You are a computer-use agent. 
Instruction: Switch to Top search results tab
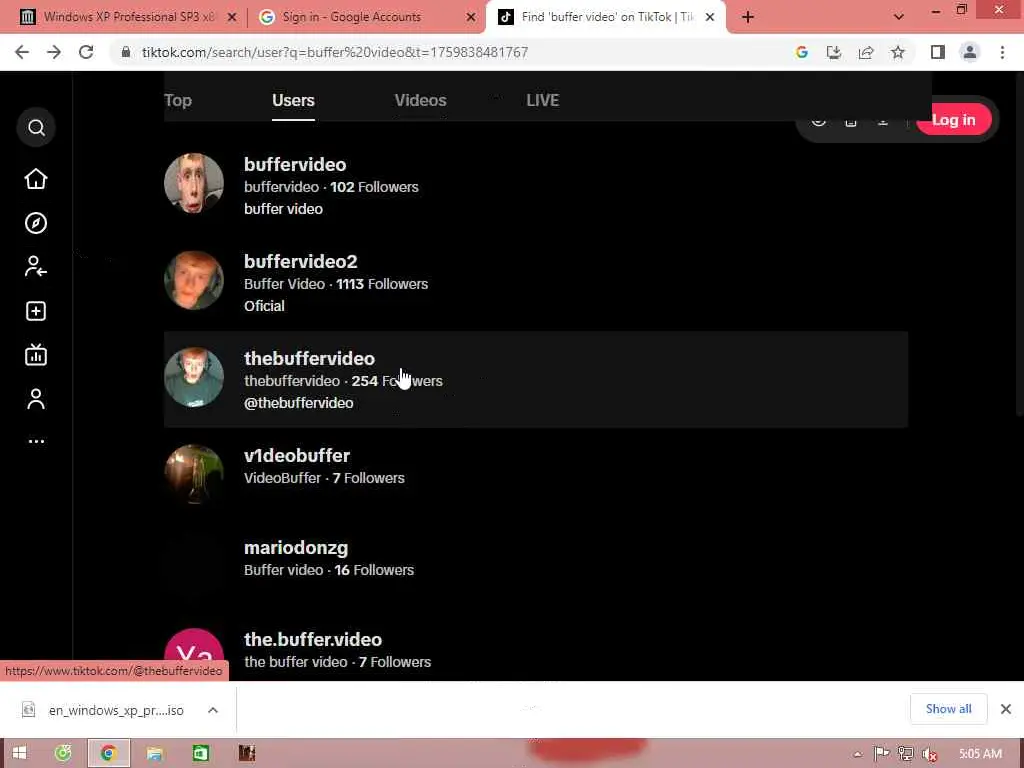pos(178,101)
